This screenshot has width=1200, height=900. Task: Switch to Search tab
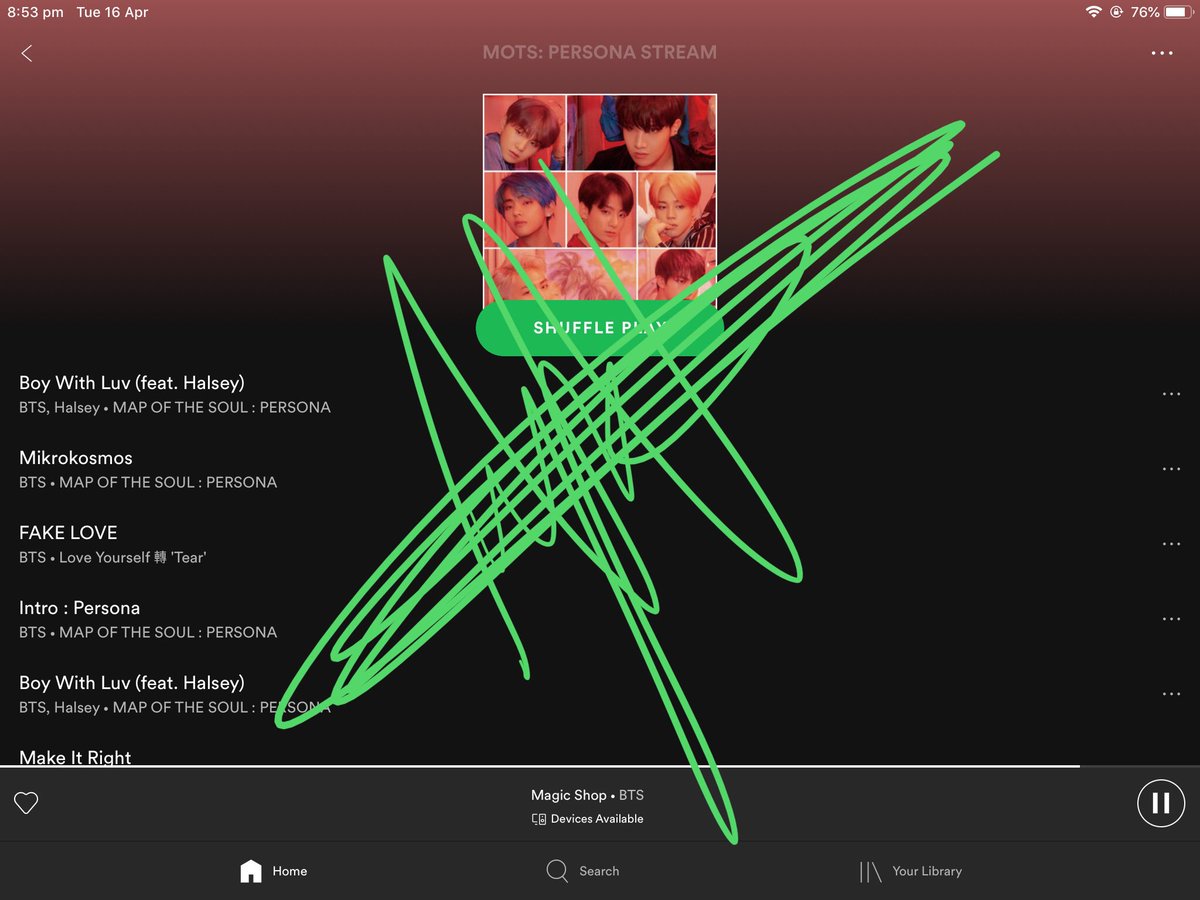(583, 871)
